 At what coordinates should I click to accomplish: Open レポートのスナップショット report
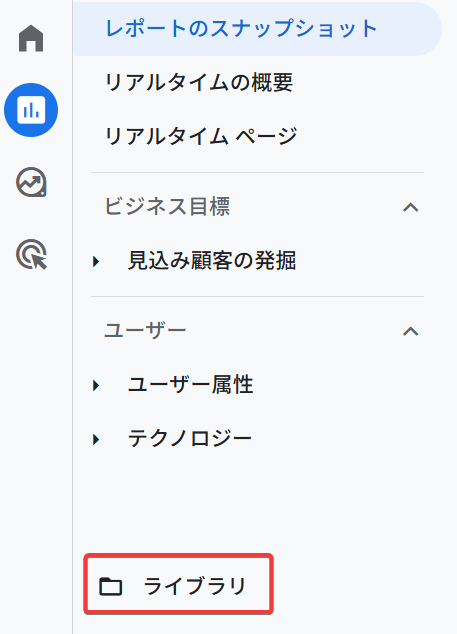click(x=257, y=29)
